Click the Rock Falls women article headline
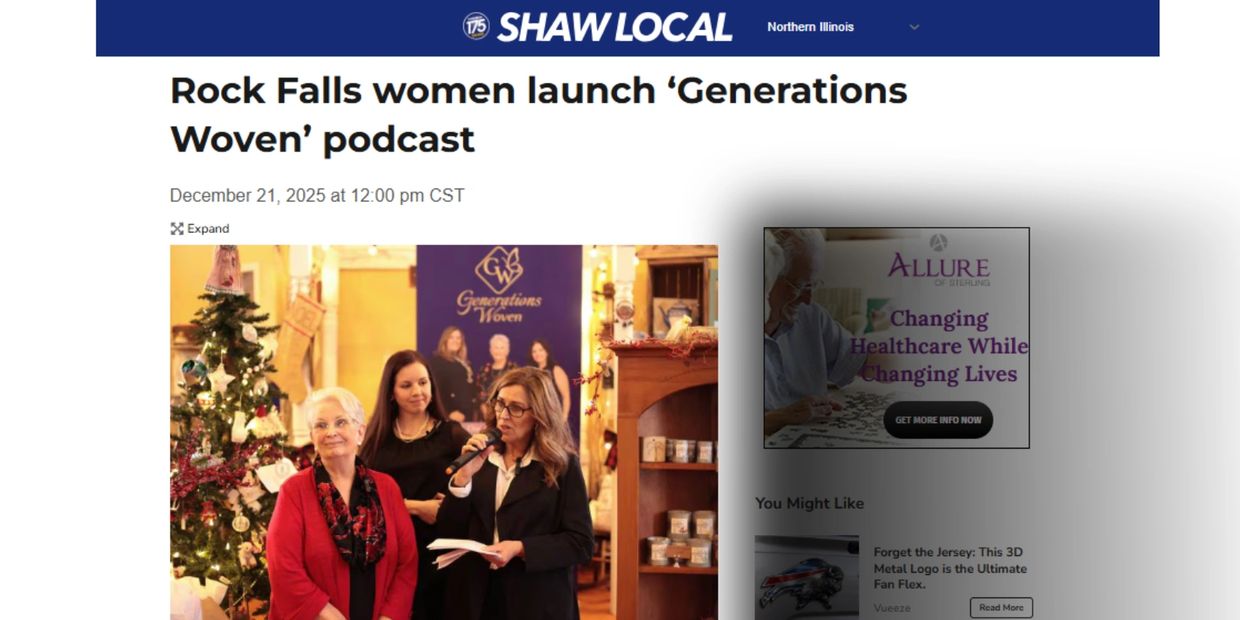 point(538,115)
